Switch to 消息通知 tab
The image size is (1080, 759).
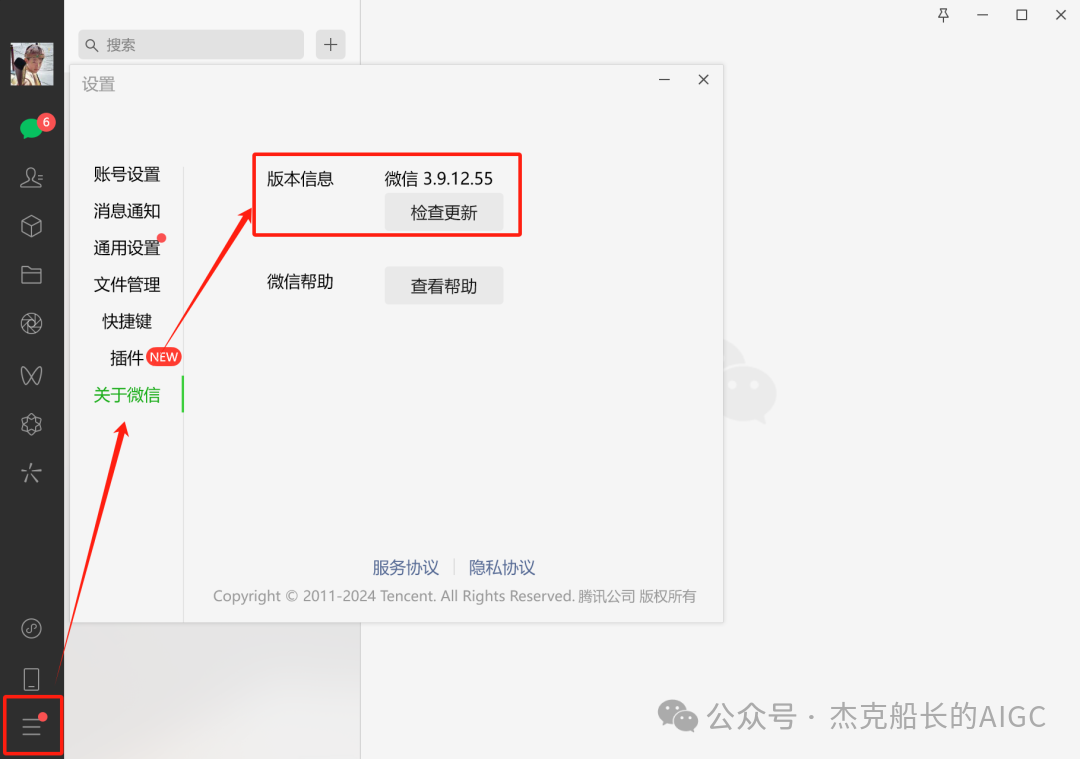pyautogui.click(x=127, y=211)
